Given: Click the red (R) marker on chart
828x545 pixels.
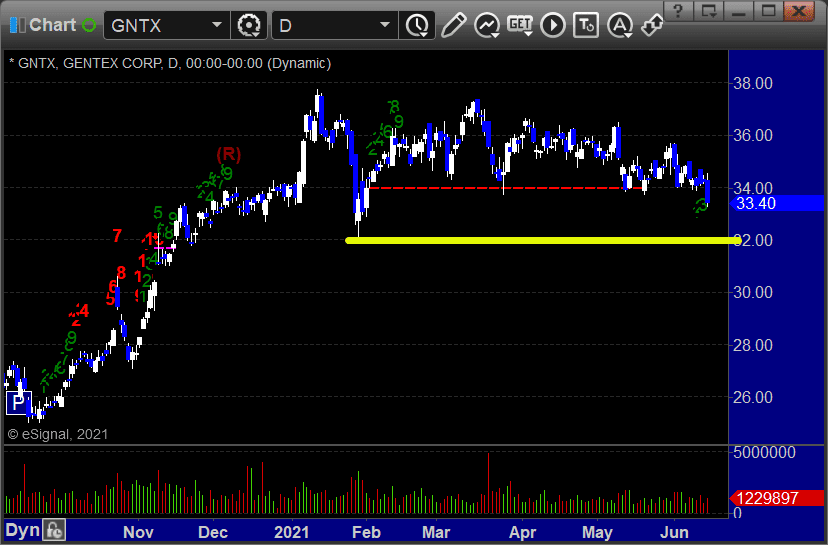Looking at the screenshot, I should 229,154.
